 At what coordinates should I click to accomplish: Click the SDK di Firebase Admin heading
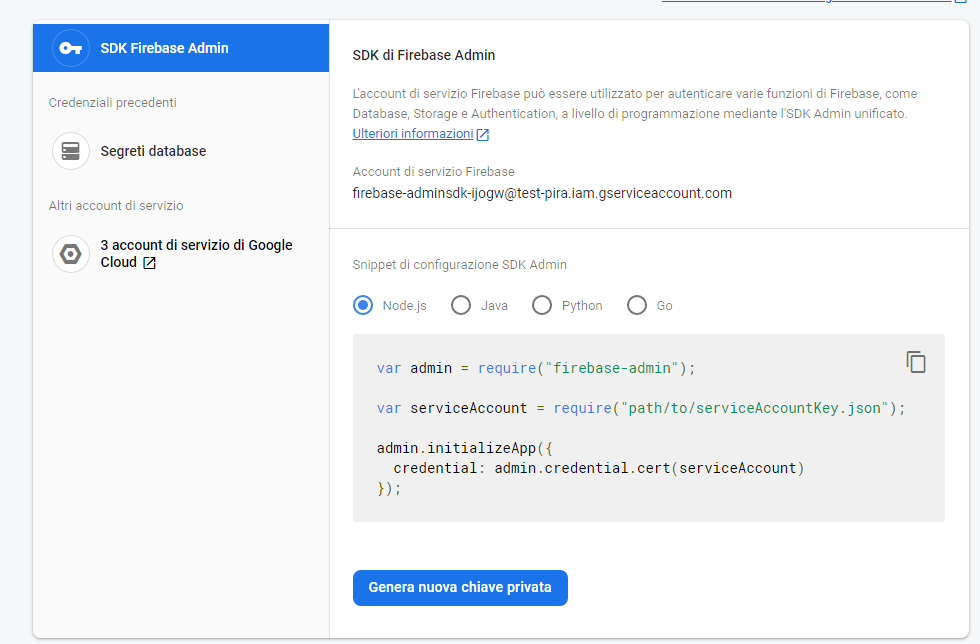coord(424,55)
